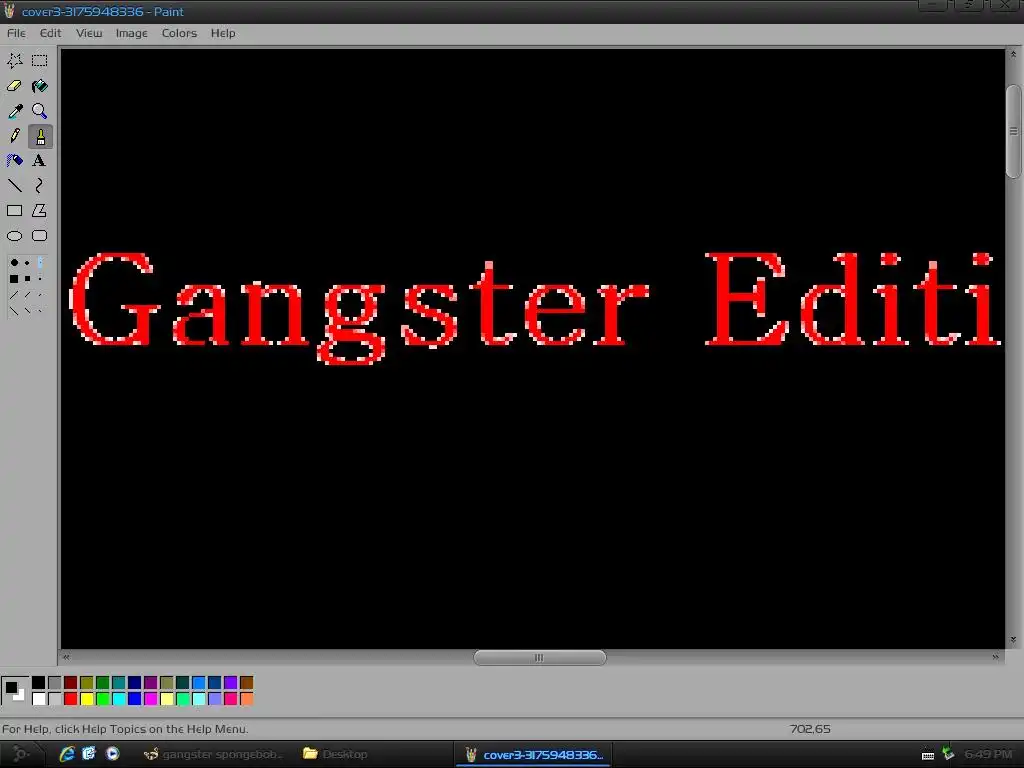Image resolution: width=1024 pixels, height=768 pixels.
Task: Click the horizontal scrollbar left arrow
Action: point(66,658)
